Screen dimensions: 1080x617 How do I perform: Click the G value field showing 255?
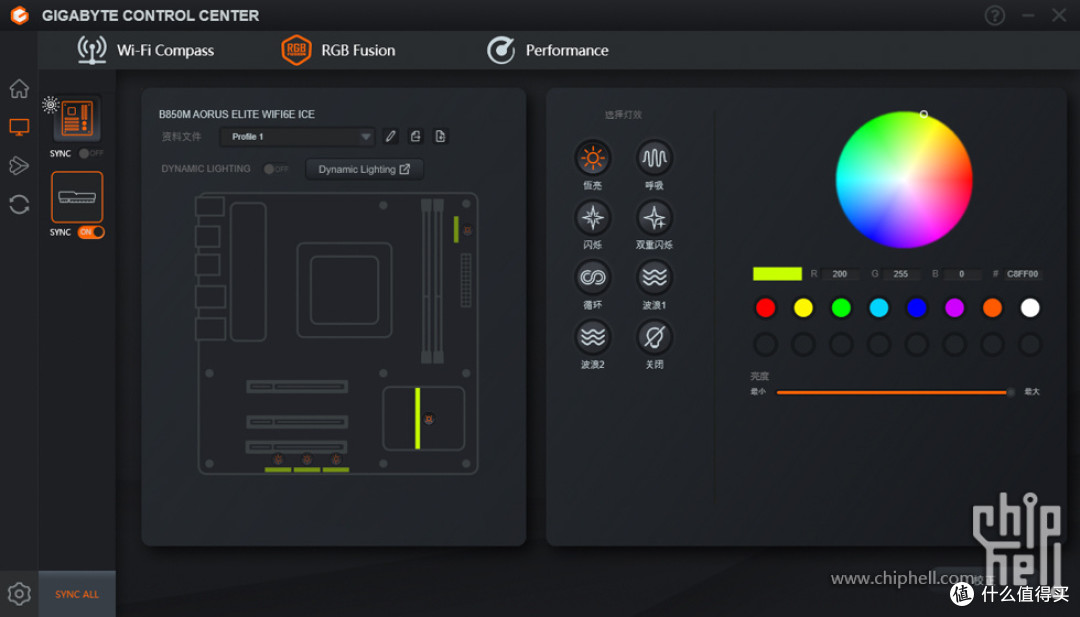pos(901,274)
